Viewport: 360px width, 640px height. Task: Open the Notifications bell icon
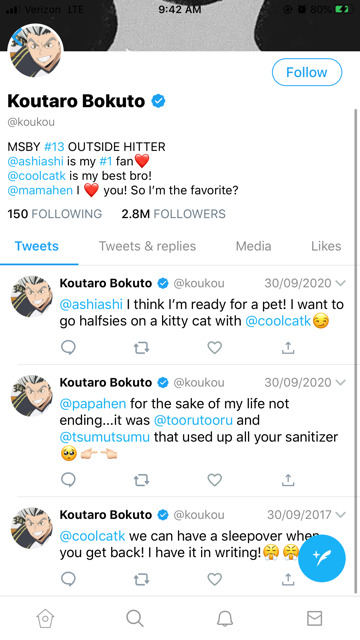pyautogui.click(x=224, y=619)
